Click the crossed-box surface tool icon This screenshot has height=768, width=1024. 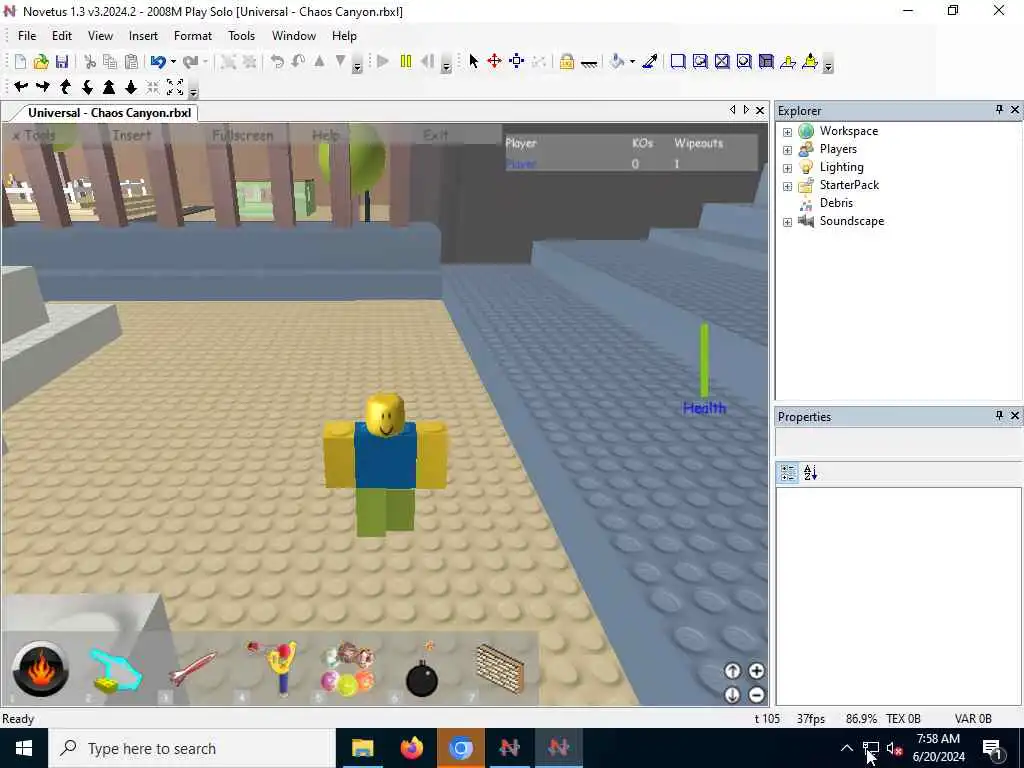coord(722,61)
